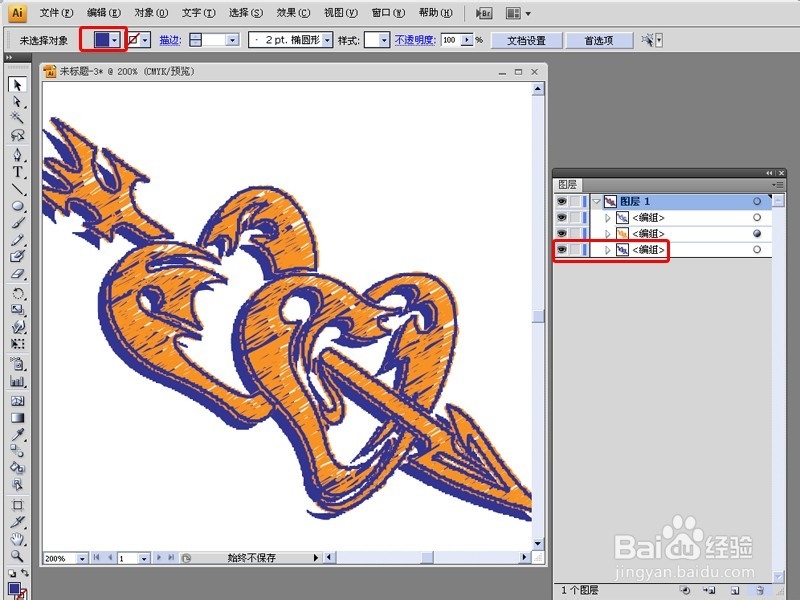This screenshot has width=800, height=600.
Task: Select the Pen tool
Action: (17, 155)
